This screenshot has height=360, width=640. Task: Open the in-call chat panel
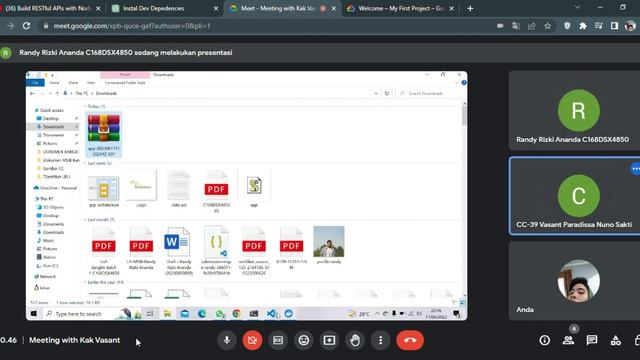pos(592,340)
